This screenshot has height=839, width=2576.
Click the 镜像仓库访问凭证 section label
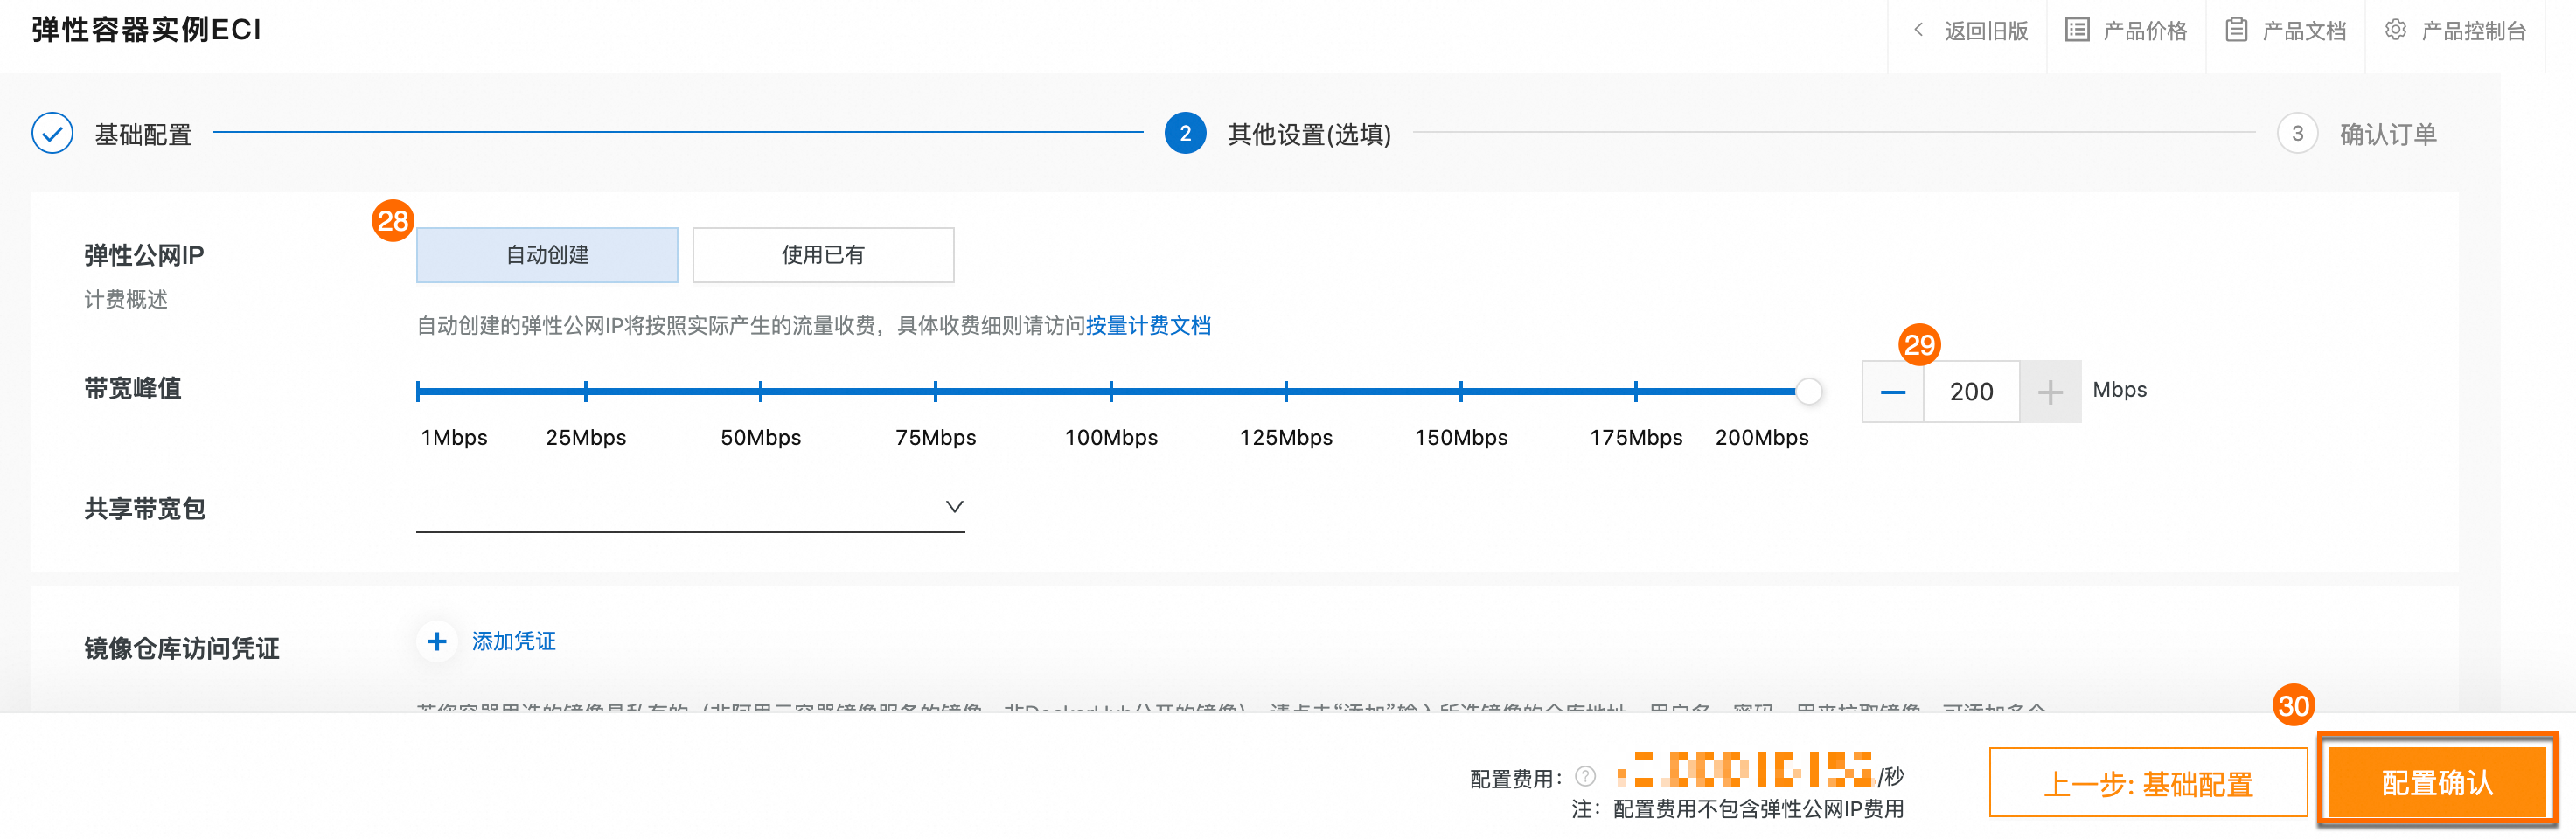[x=182, y=649]
